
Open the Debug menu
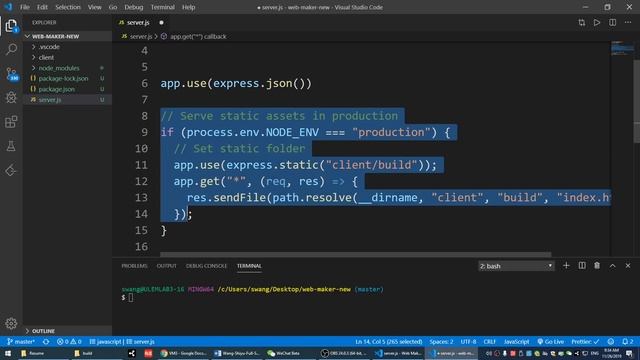tap(133, 7)
